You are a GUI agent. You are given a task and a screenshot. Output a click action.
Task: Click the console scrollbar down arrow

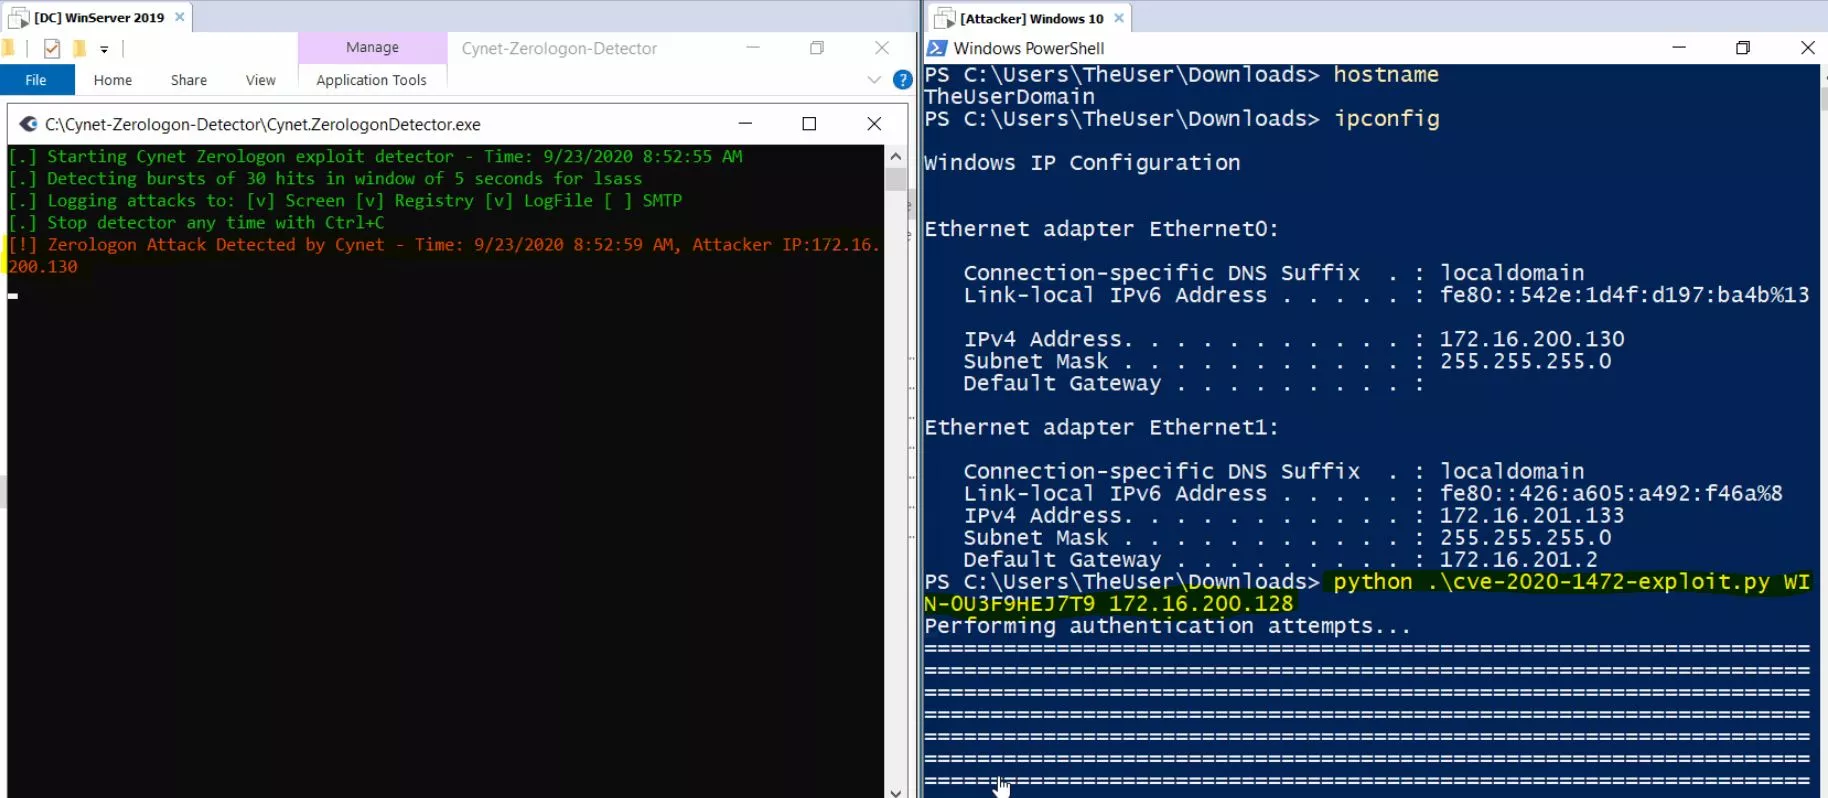(896, 791)
